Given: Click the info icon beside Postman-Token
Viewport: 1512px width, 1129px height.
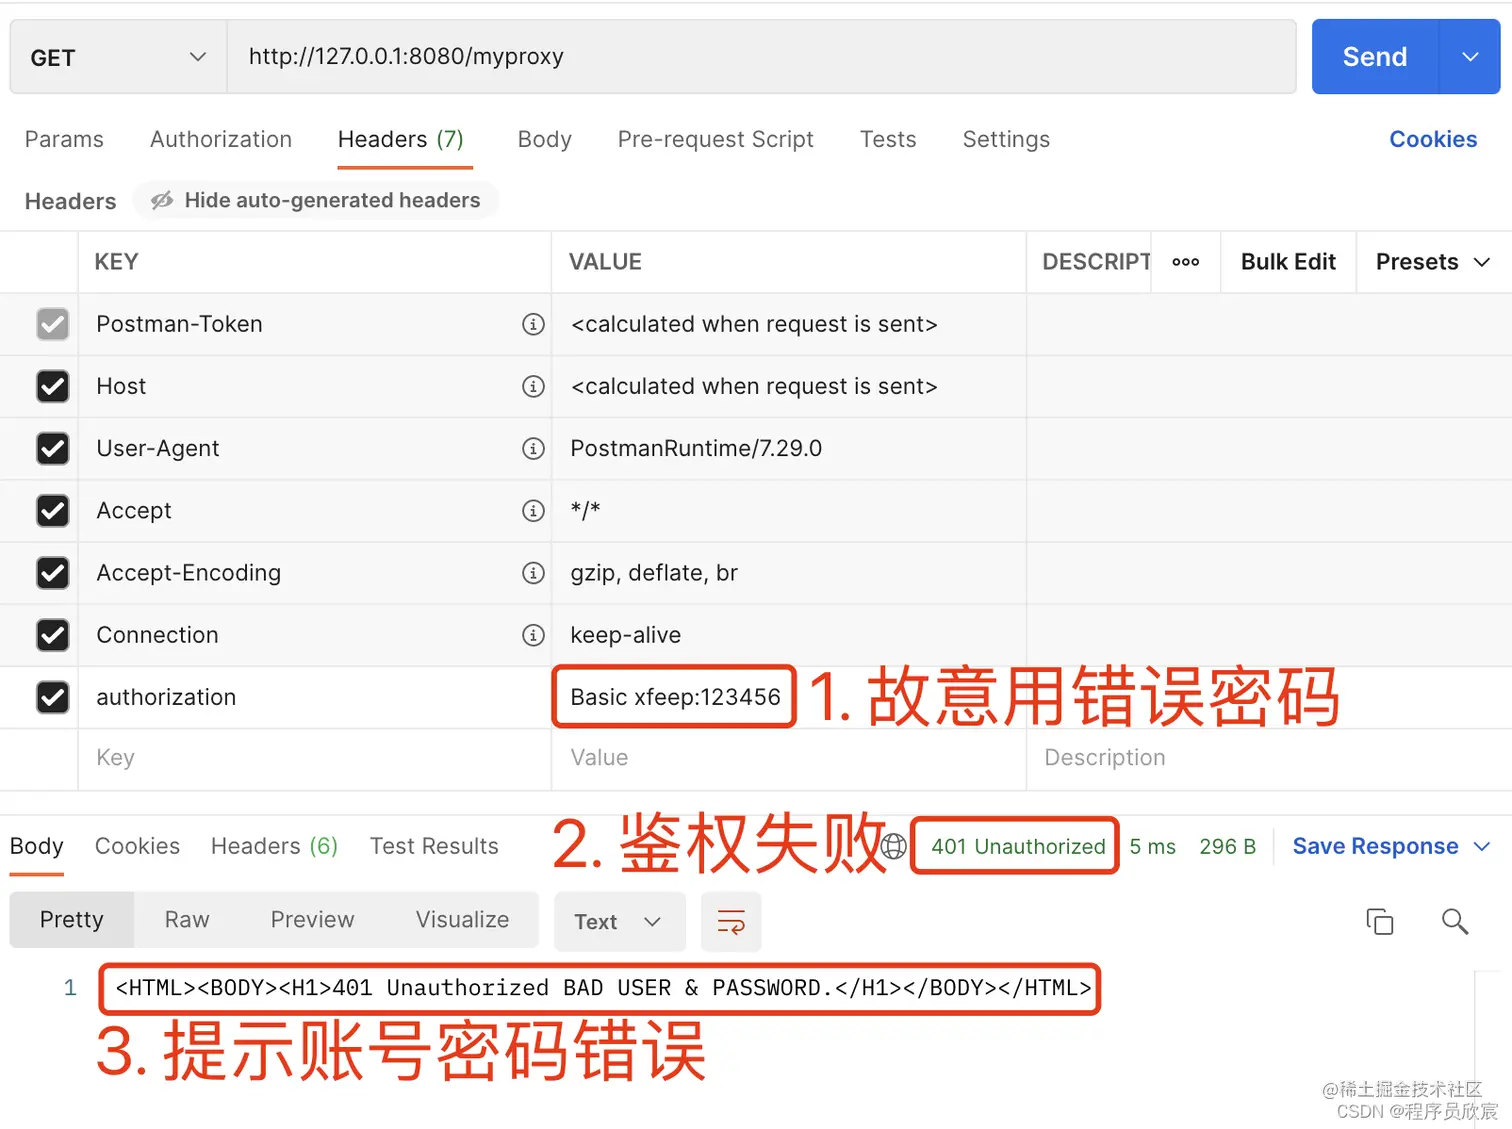Looking at the screenshot, I should (533, 324).
